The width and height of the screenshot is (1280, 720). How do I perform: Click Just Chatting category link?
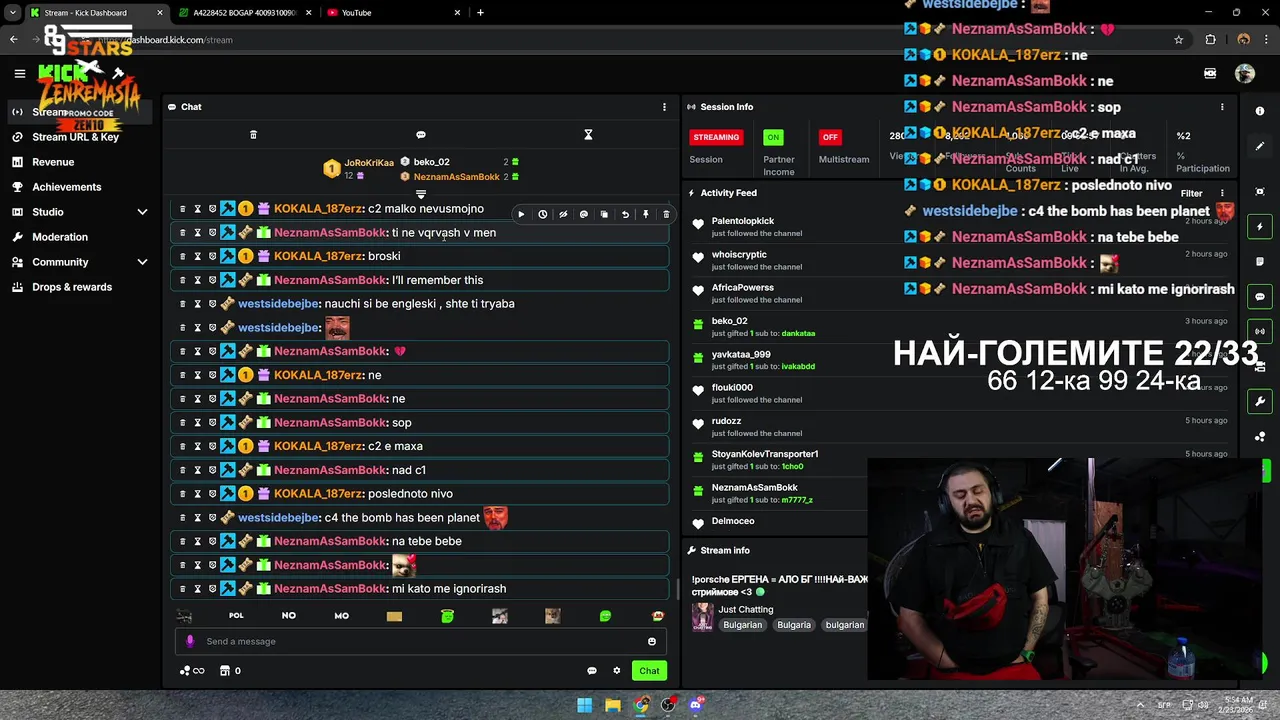point(746,609)
